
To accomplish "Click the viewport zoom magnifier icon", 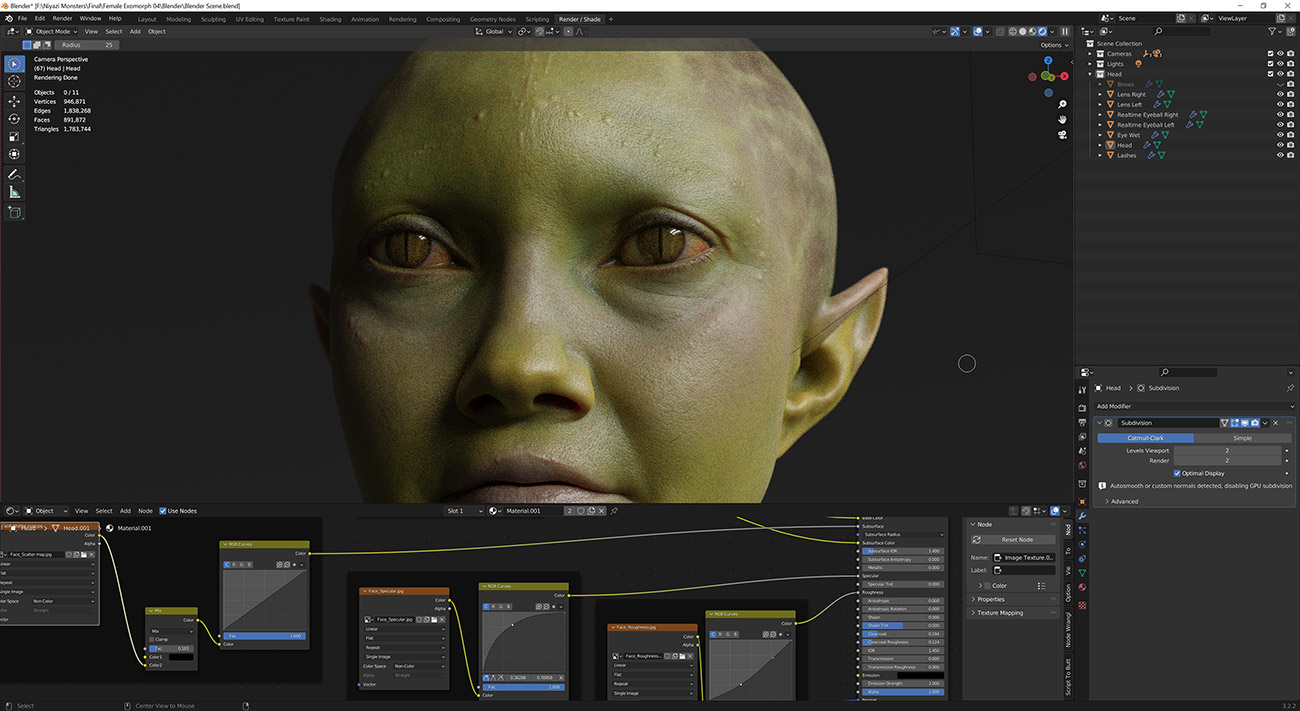I will point(1062,104).
